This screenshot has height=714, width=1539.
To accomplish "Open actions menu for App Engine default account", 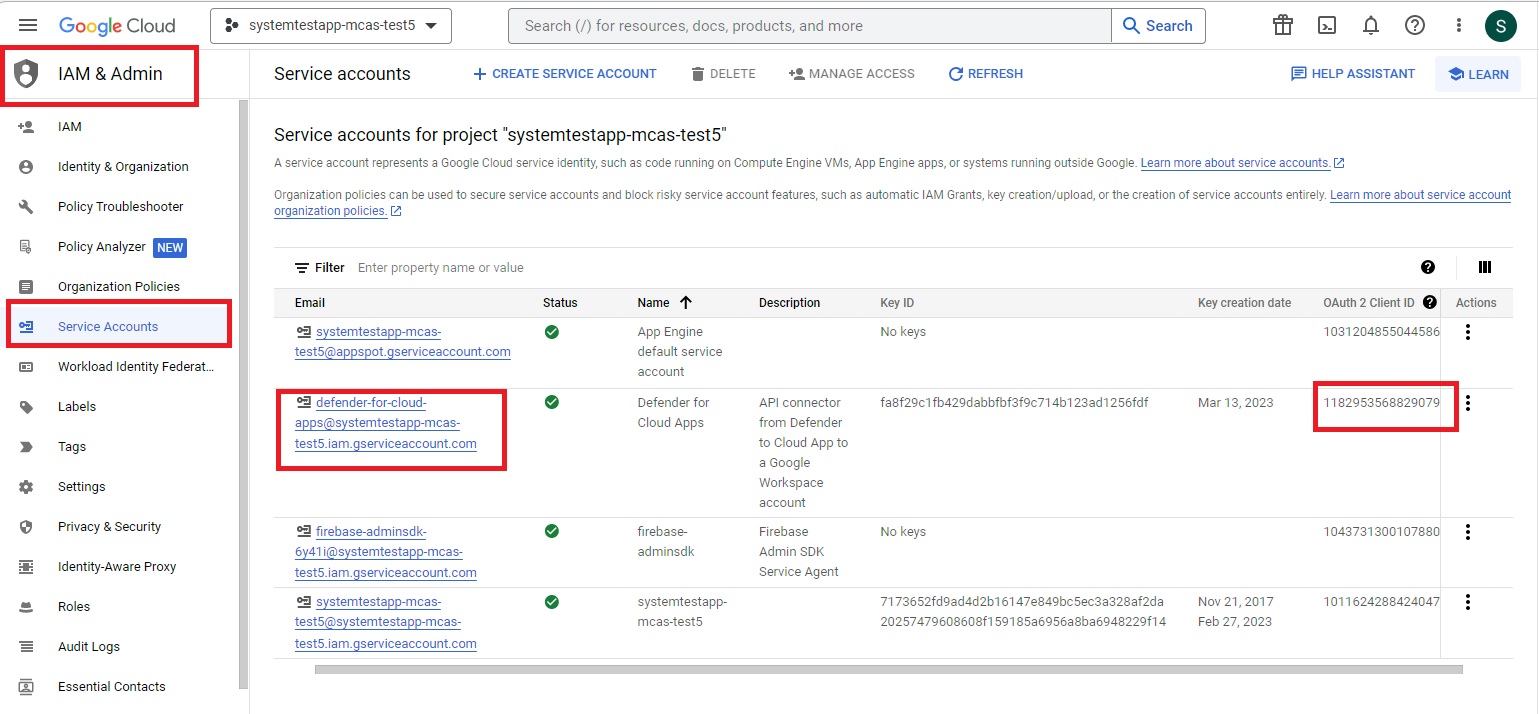I will [x=1468, y=332].
